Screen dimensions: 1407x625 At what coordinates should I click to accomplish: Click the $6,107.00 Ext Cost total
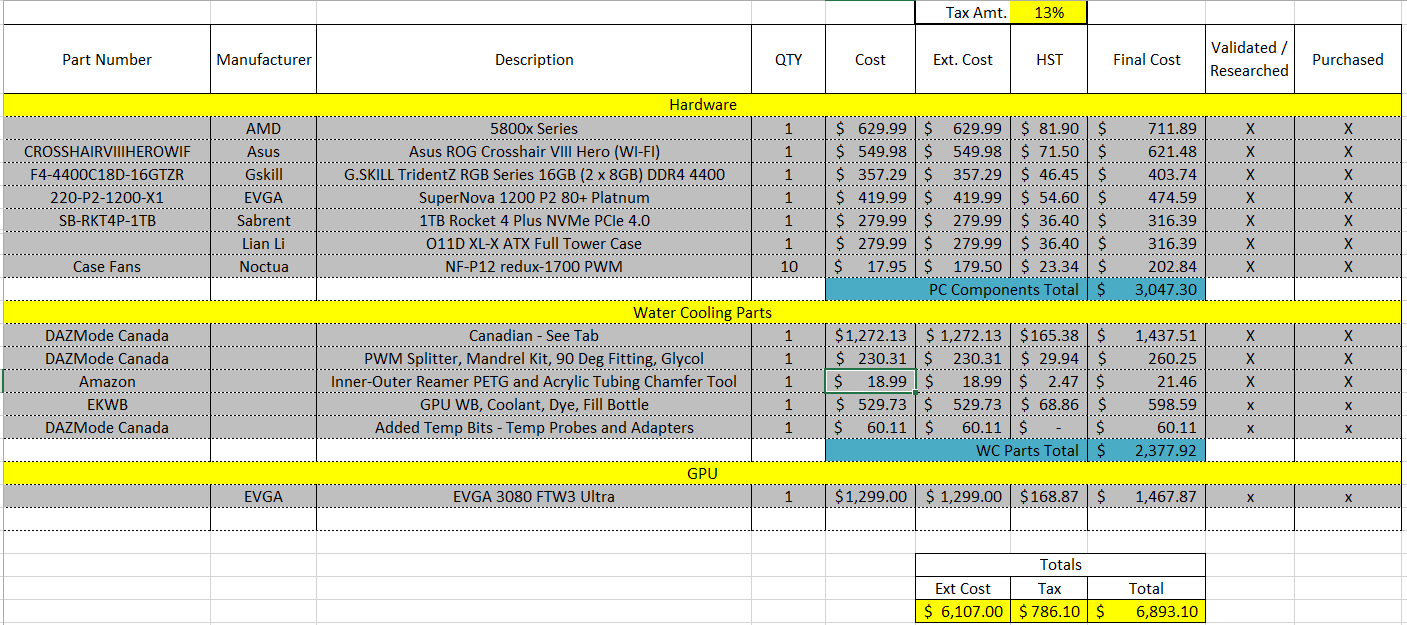(x=963, y=611)
